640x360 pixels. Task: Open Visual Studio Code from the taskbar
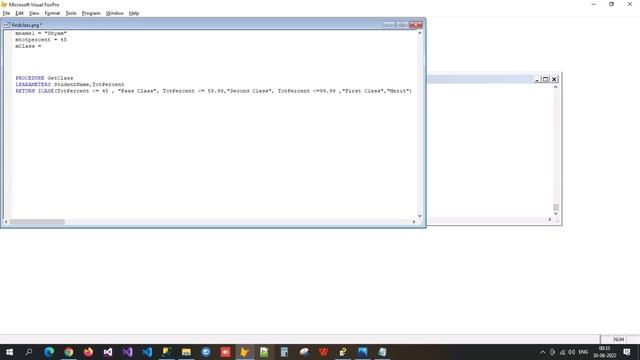pyautogui.click(x=147, y=352)
